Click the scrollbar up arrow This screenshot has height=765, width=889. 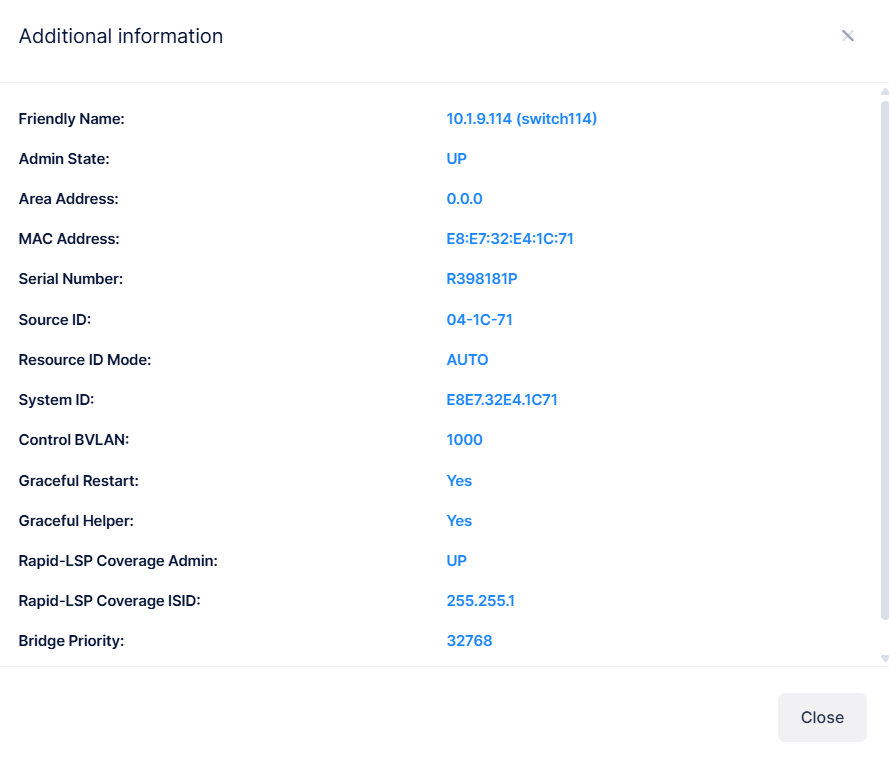(x=884, y=92)
